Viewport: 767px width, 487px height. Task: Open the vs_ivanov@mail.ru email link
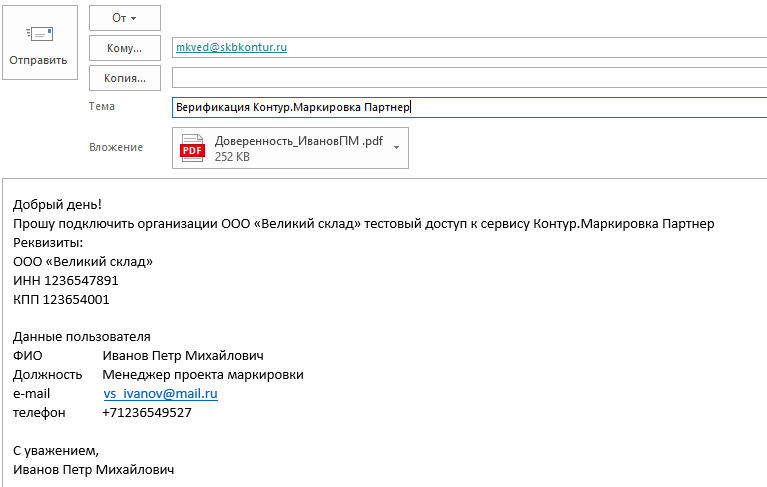coord(160,394)
